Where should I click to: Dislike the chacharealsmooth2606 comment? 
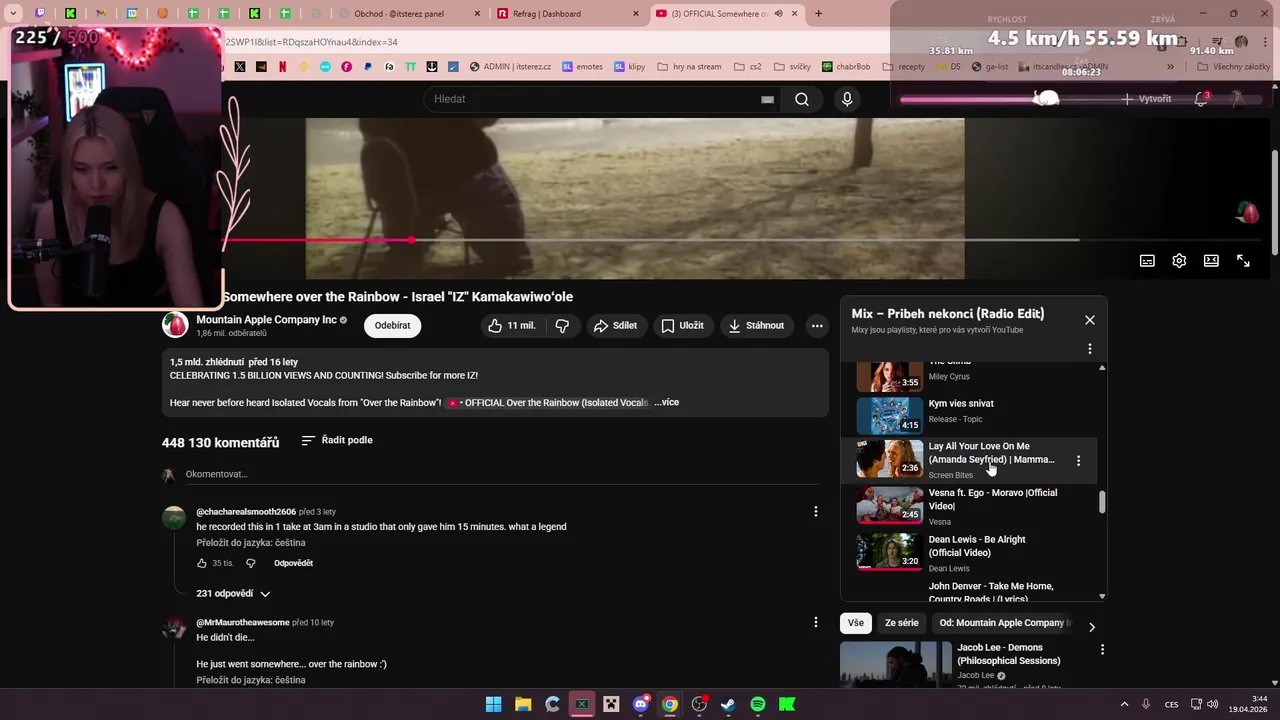tap(251, 563)
